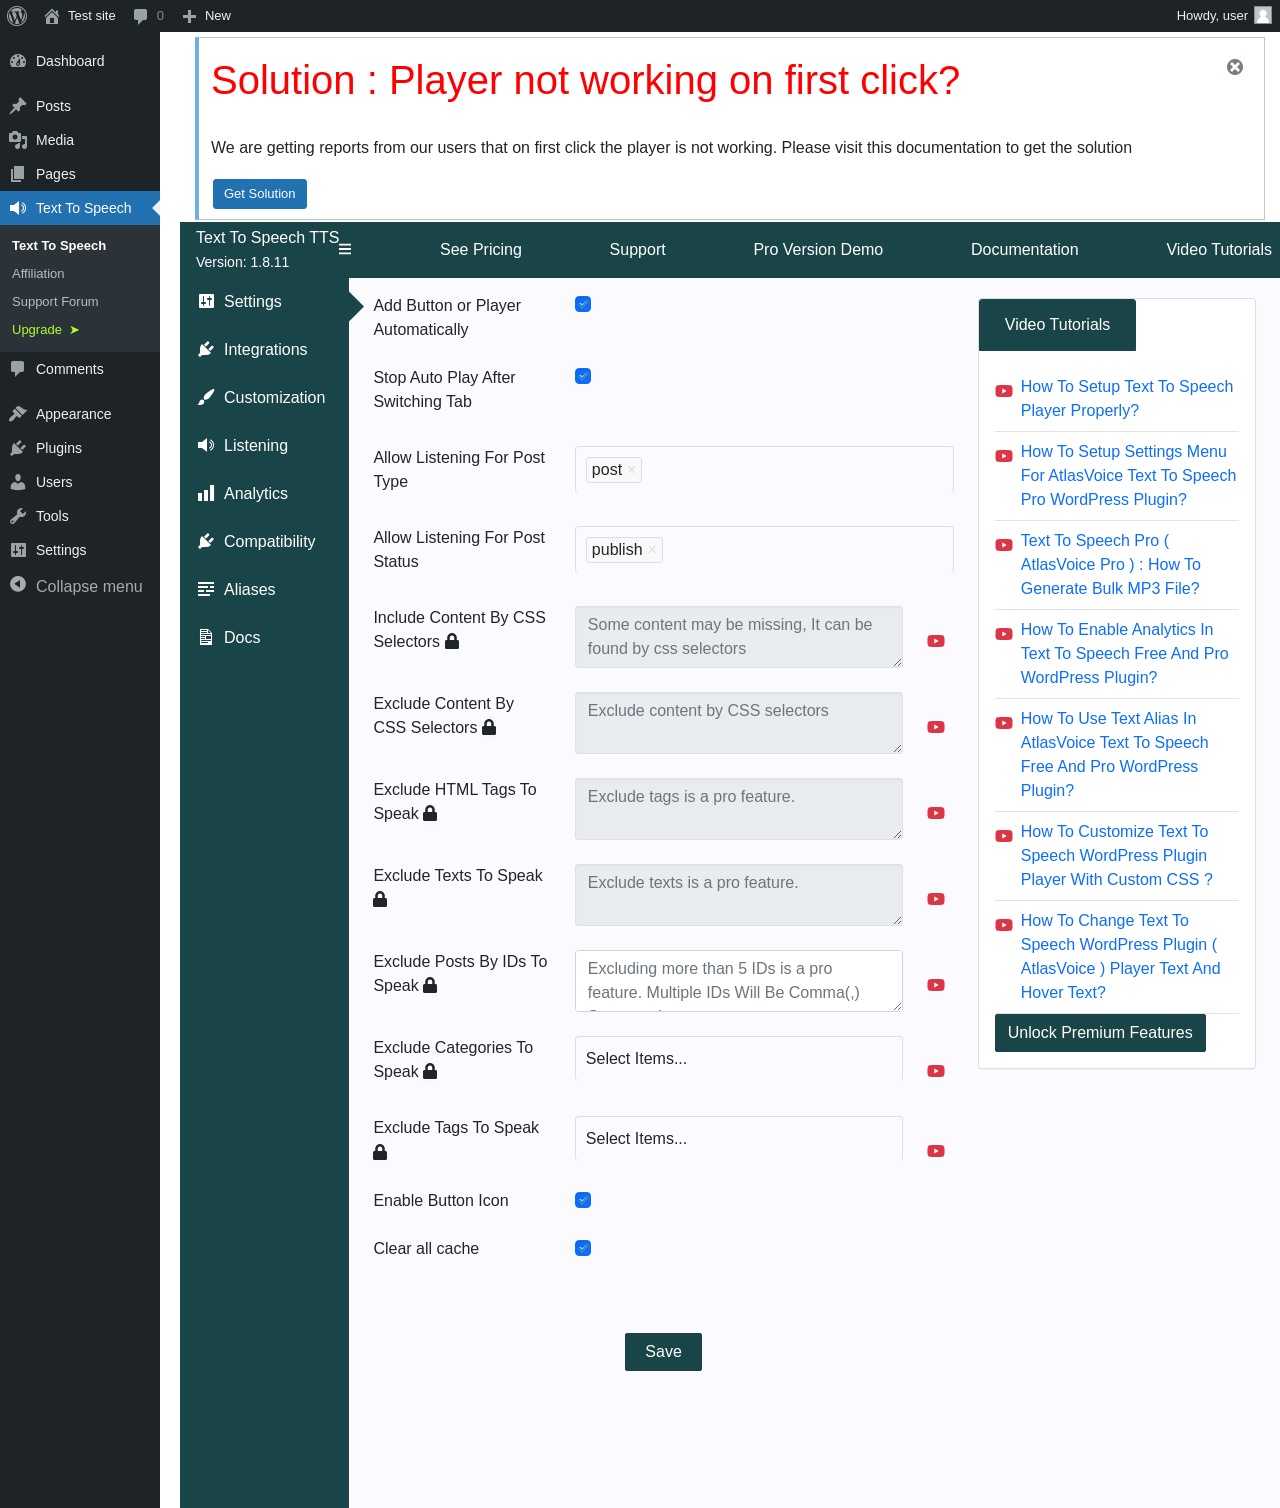1280x1508 pixels.
Task: Toggle Add Button or Player Automatically checkbox
Action: 583,304
